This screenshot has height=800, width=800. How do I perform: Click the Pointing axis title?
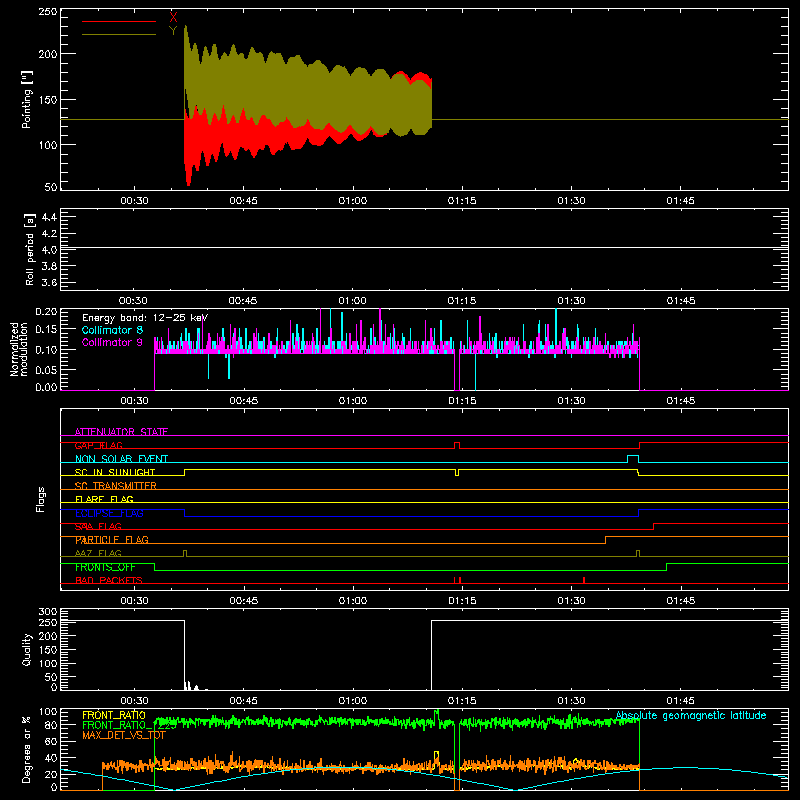(x=27, y=99)
